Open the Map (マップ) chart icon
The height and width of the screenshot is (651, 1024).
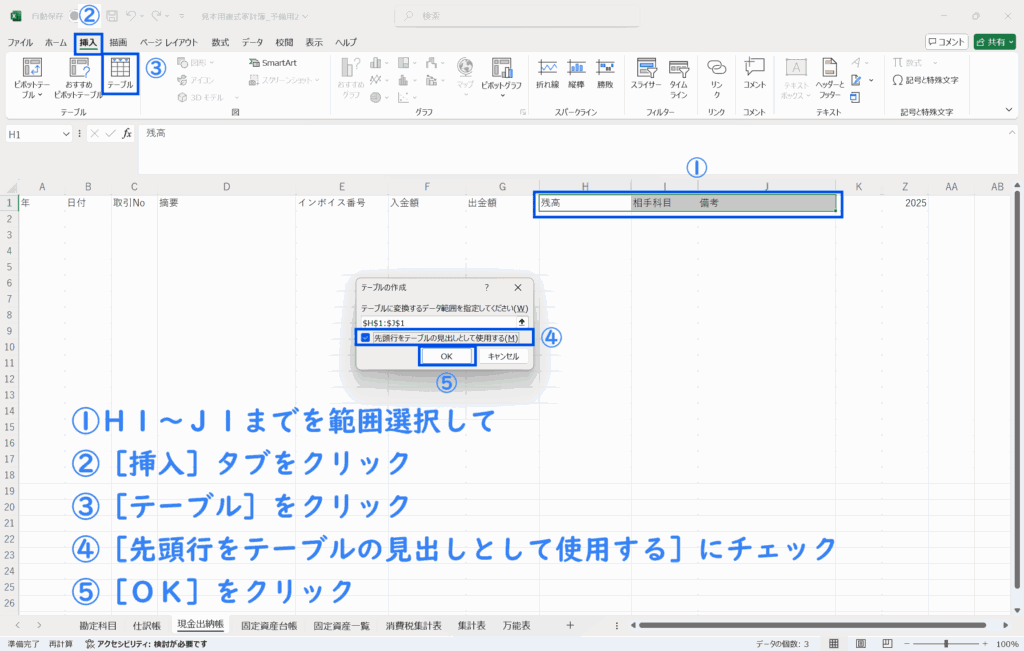point(465,67)
